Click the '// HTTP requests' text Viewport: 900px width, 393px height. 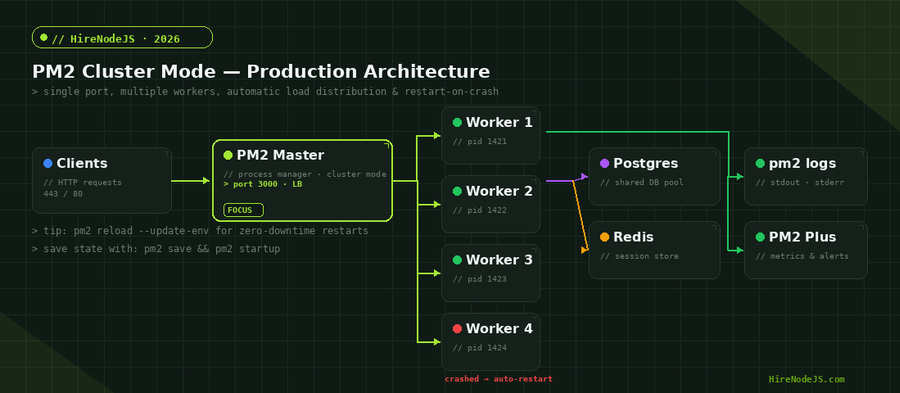[x=83, y=182]
